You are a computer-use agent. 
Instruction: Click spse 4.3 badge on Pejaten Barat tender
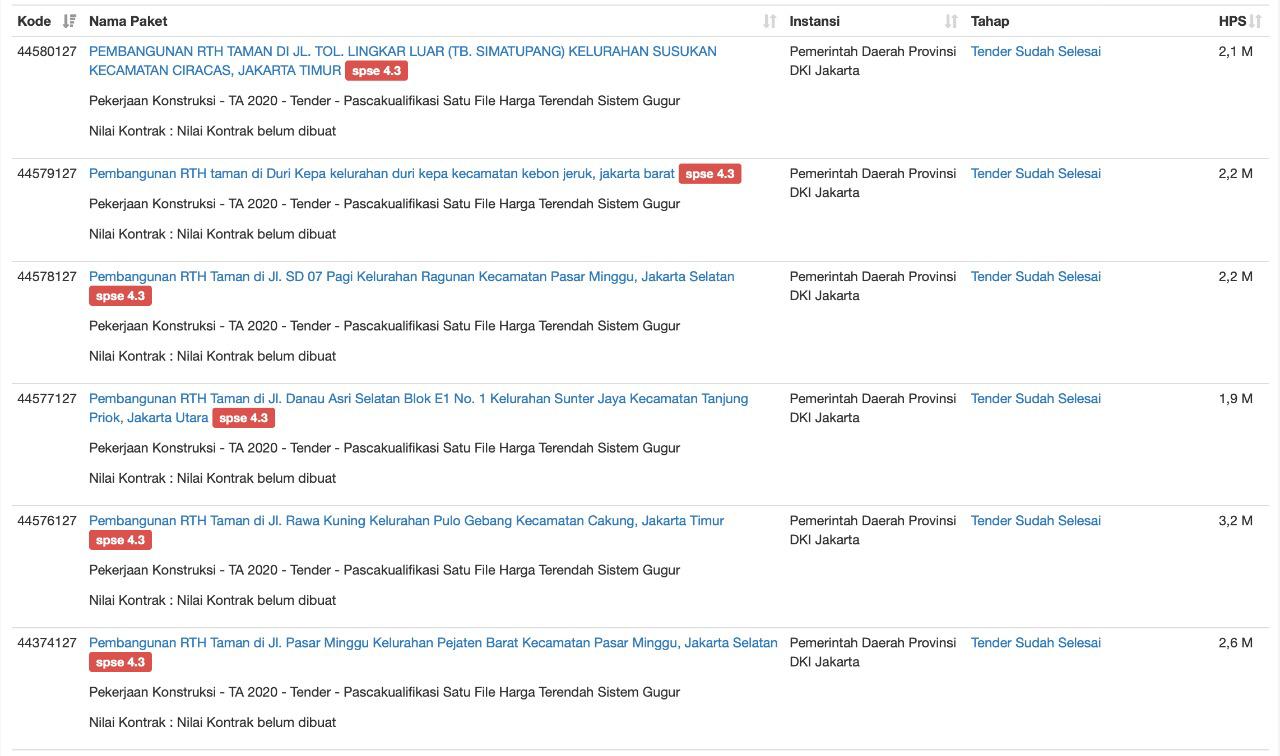(x=120, y=662)
